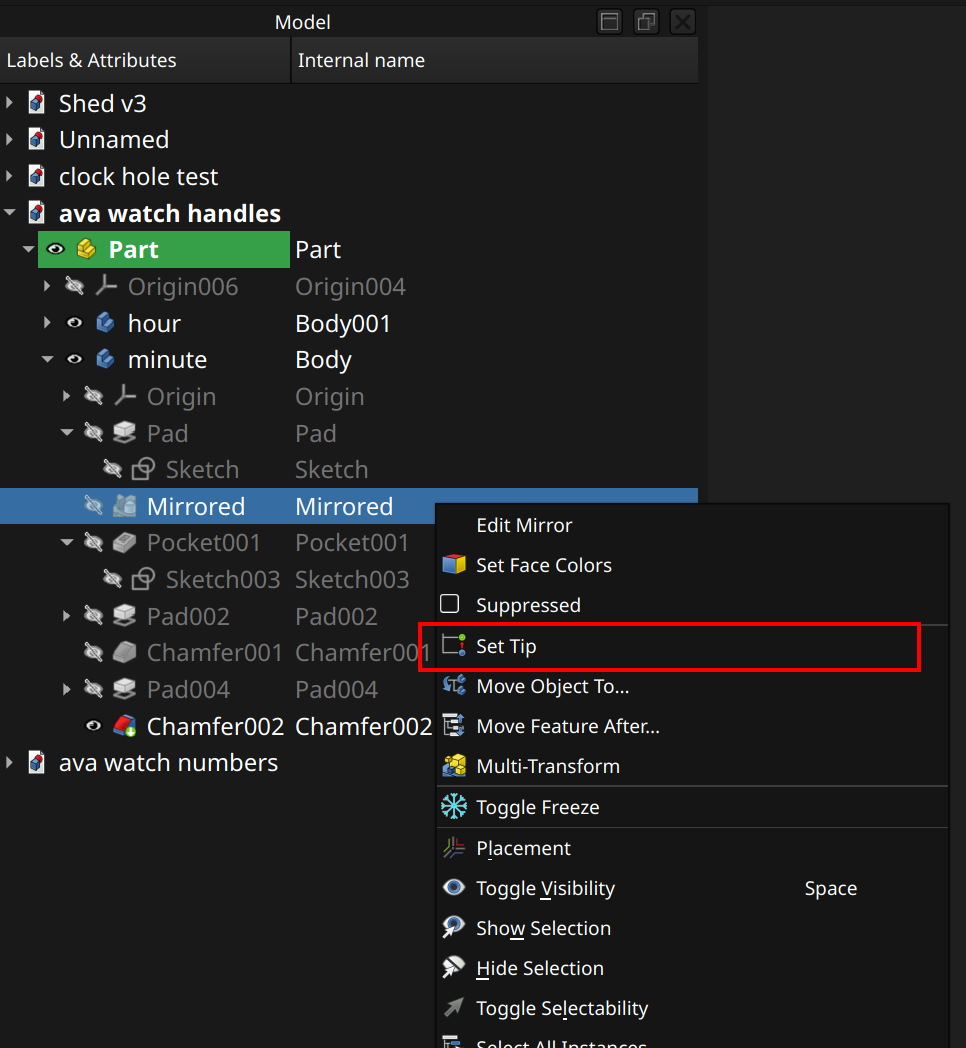
Task: Hide Chamfer002 using its eye icon
Action: [94, 726]
